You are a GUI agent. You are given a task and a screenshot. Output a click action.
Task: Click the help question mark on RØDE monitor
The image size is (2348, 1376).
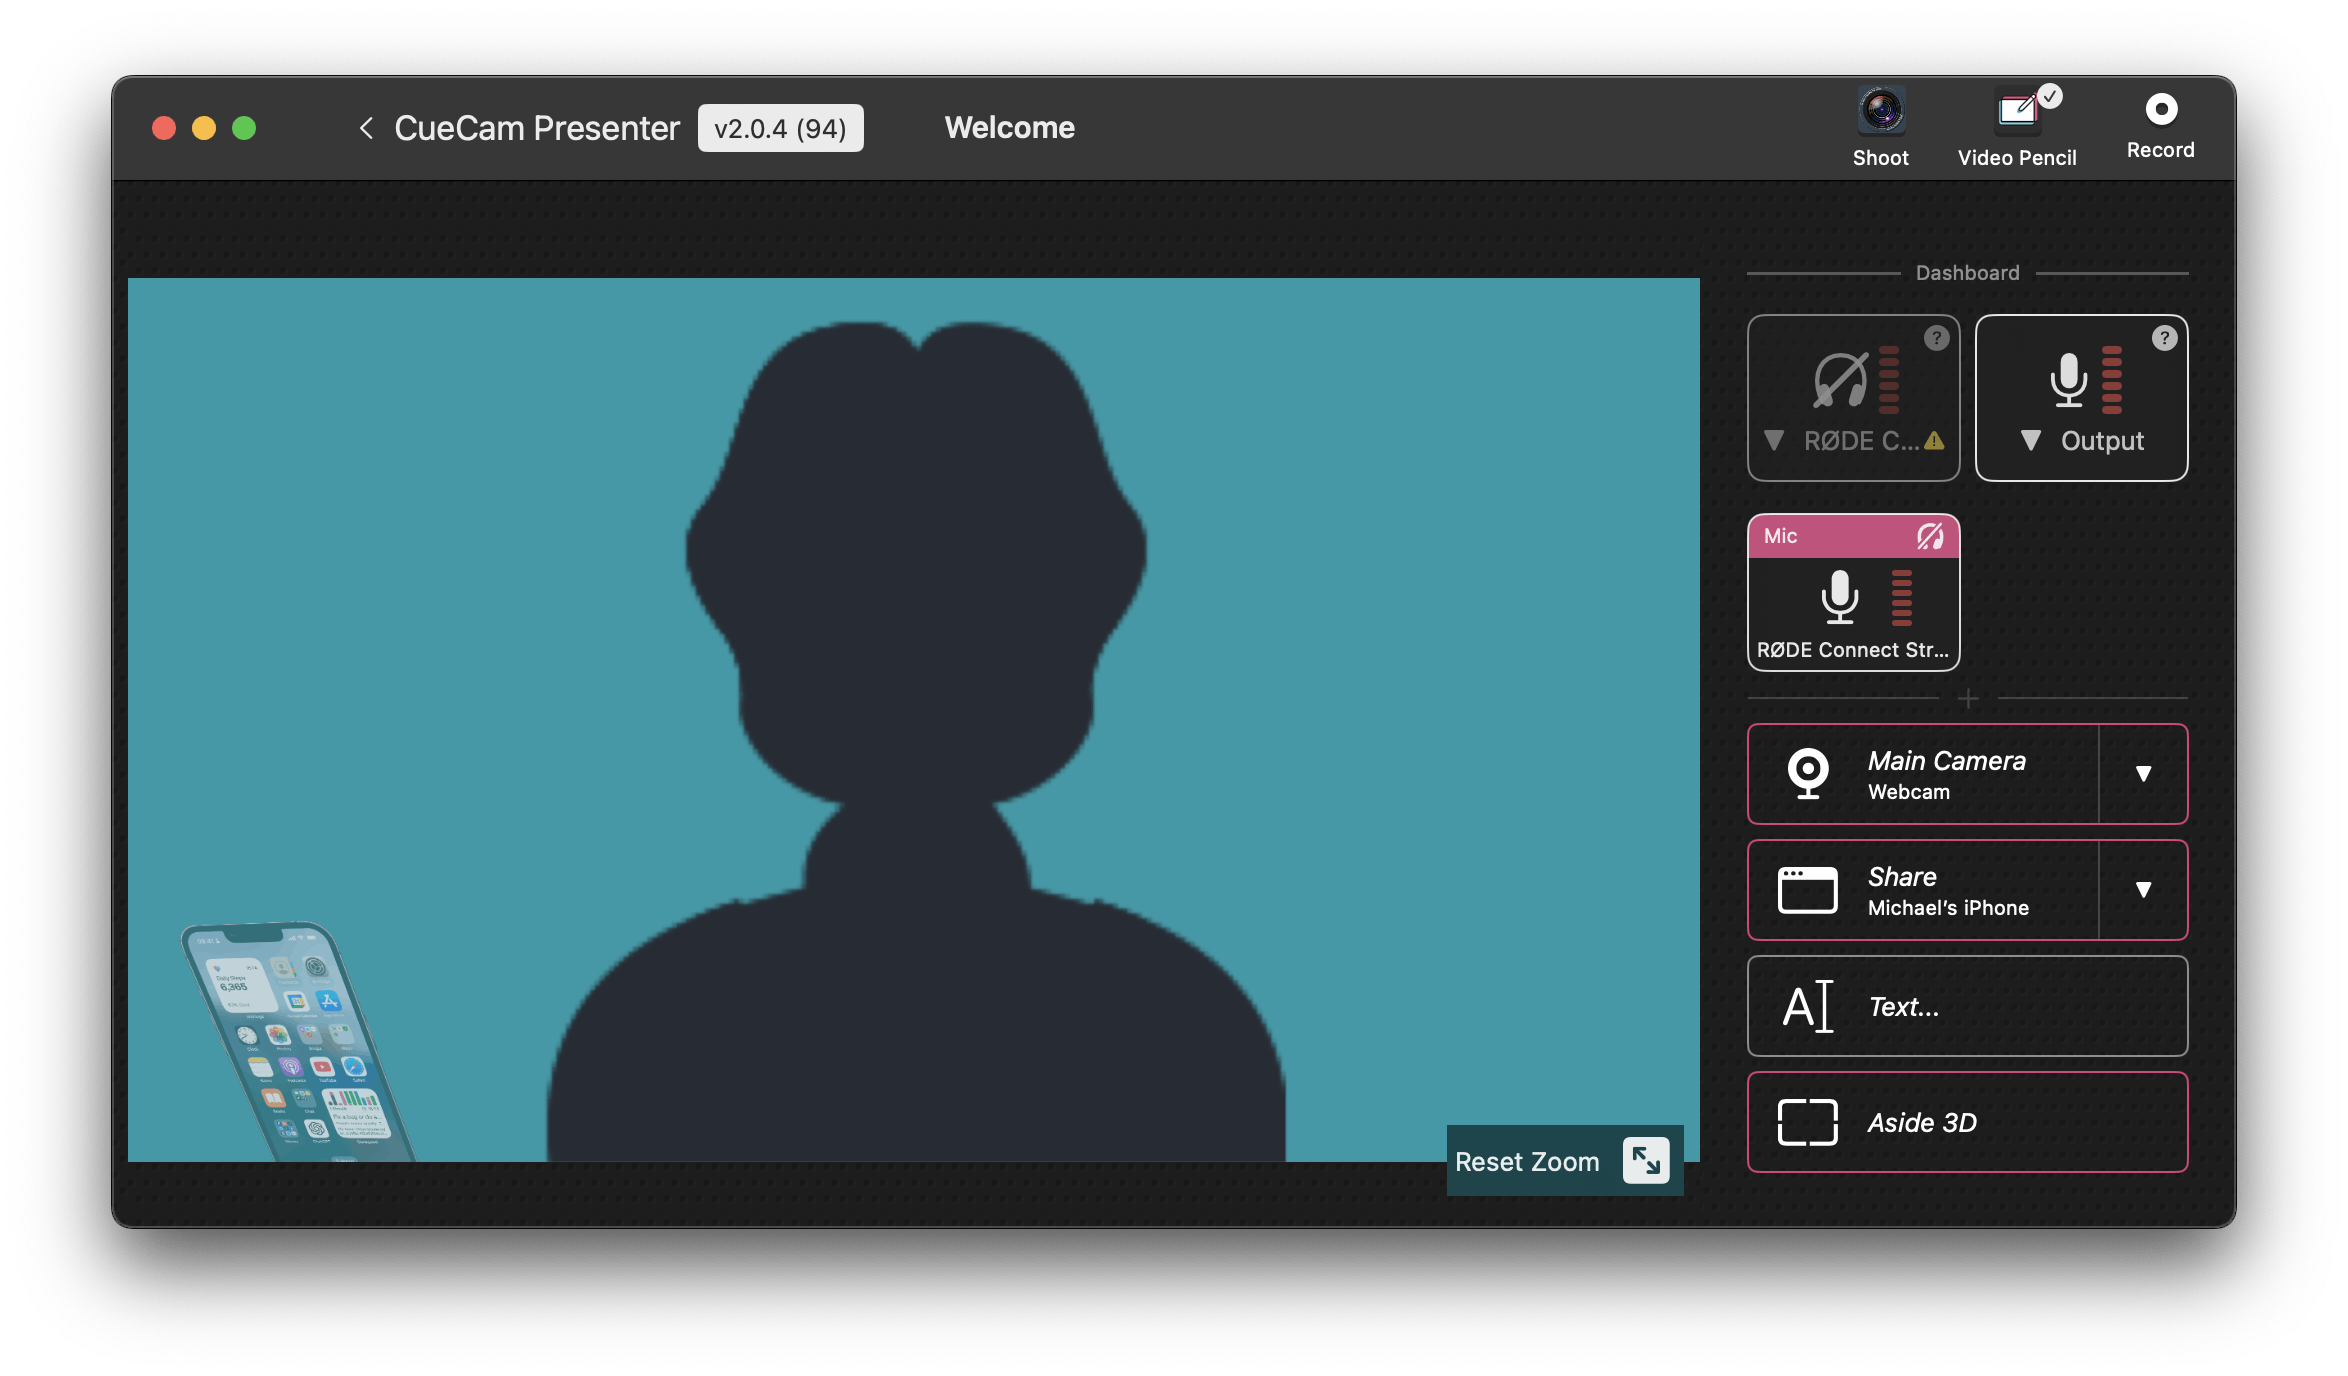1936,338
